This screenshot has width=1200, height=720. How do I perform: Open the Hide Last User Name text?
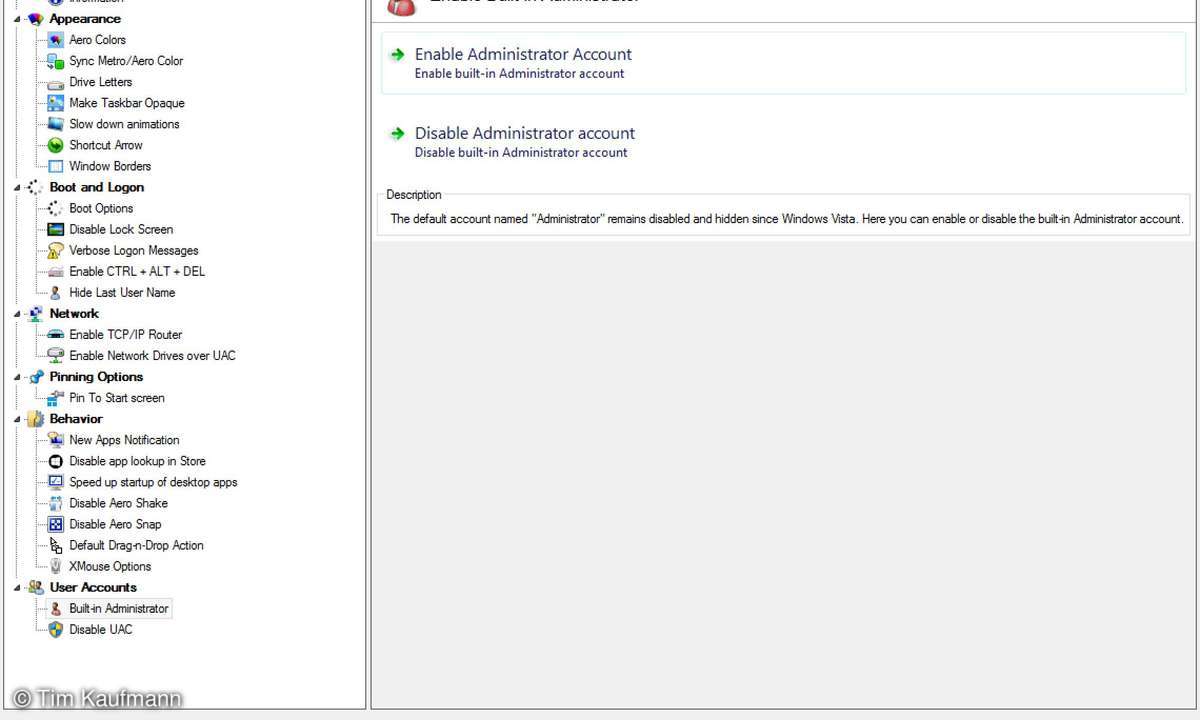(x=122, y=292)
